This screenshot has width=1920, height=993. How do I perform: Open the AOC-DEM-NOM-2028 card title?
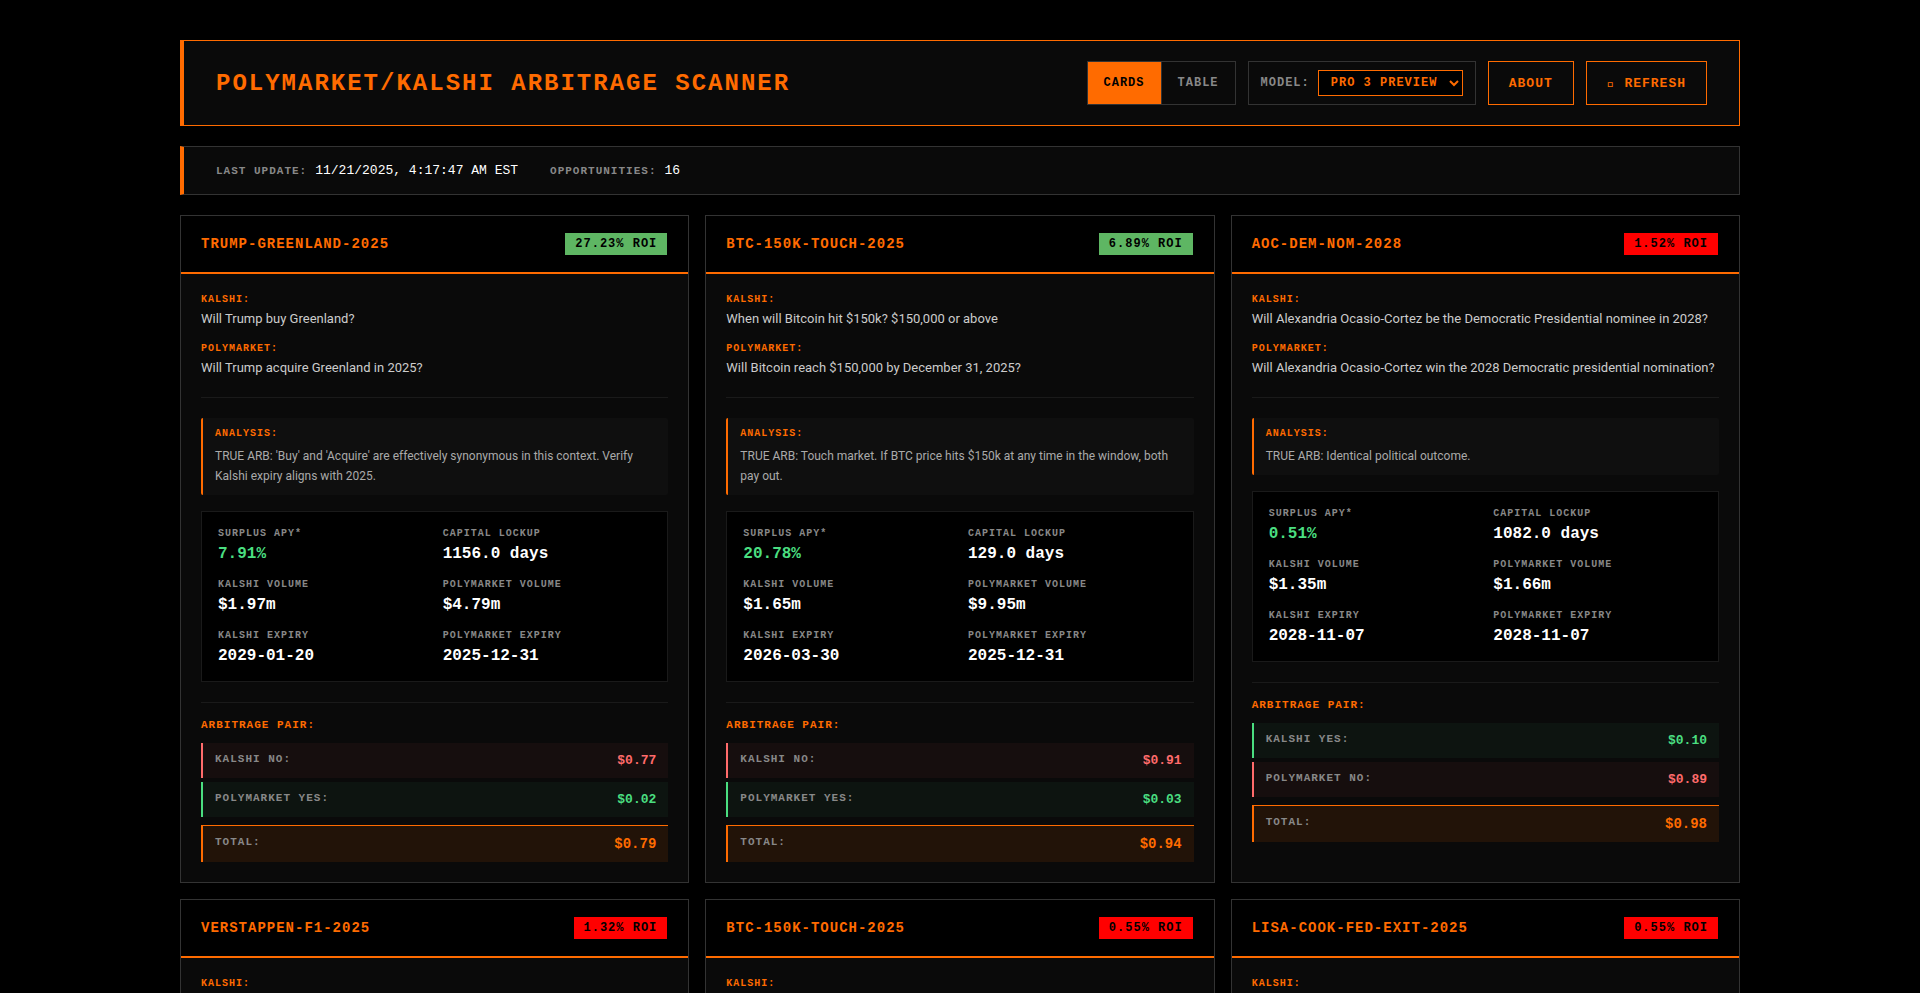click(1326, 244)
